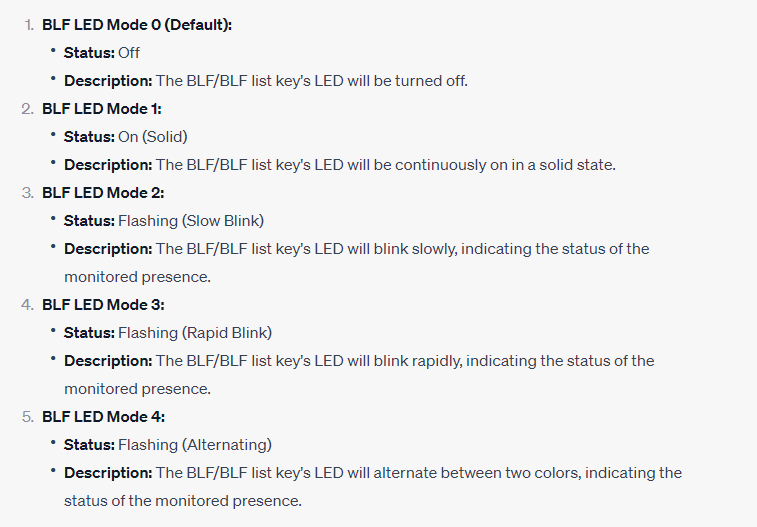
Task: Click the description about alternating between two colors
Action: pos(373,486)
